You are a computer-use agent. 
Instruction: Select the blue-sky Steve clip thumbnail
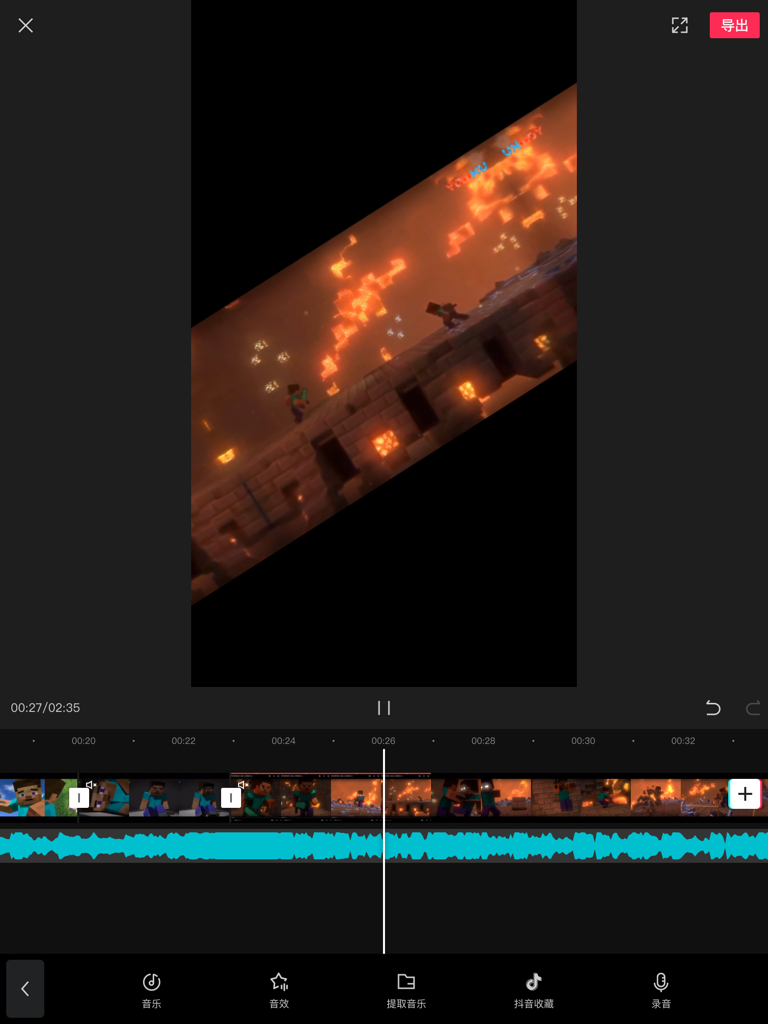click(x=39, y=797)
